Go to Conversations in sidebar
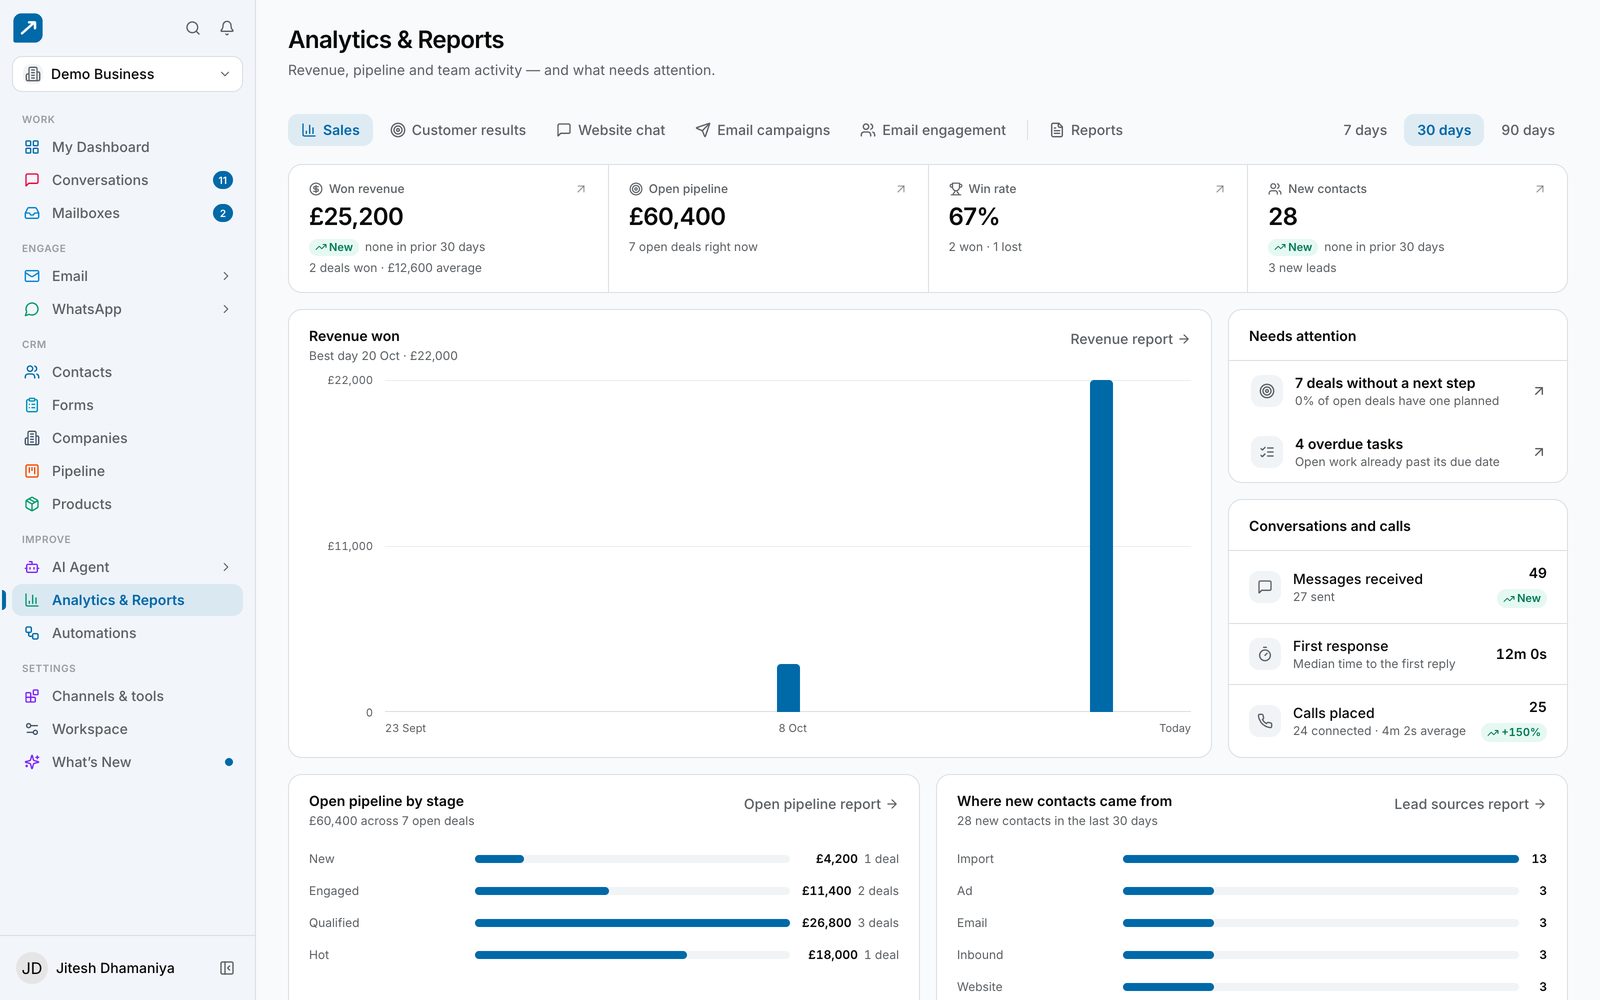Screen dimensions: 1600x1000 coord(127,180)
